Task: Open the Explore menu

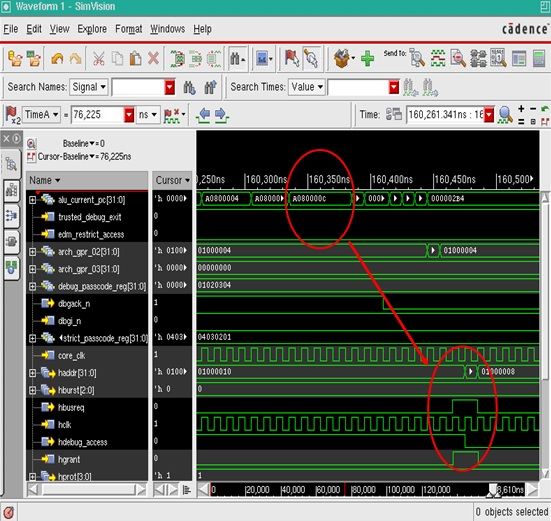Action: (92, 29)
